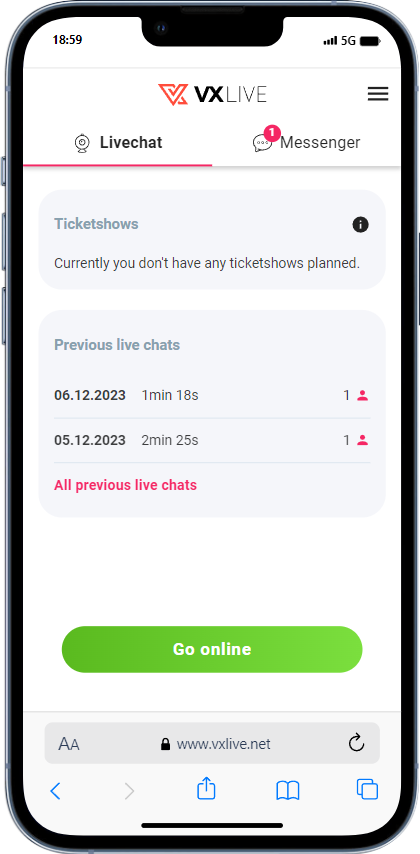Tap the AA reader text-size button
This screenshot has width=420, height=854.
click(x=69, y=744)
